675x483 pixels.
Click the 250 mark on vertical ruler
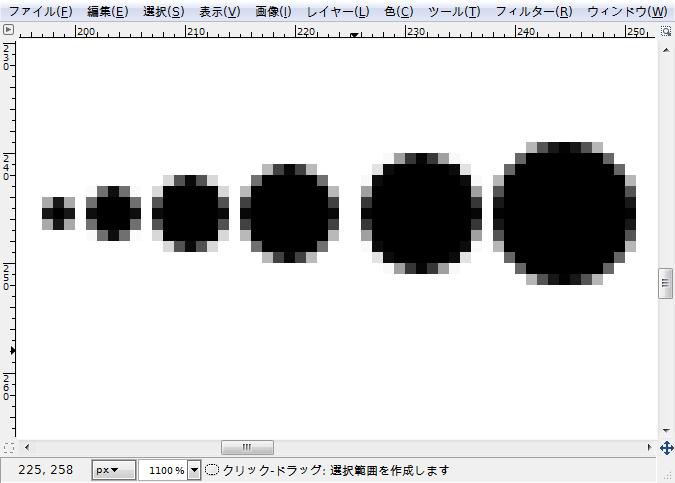click(x=6, y=277)
